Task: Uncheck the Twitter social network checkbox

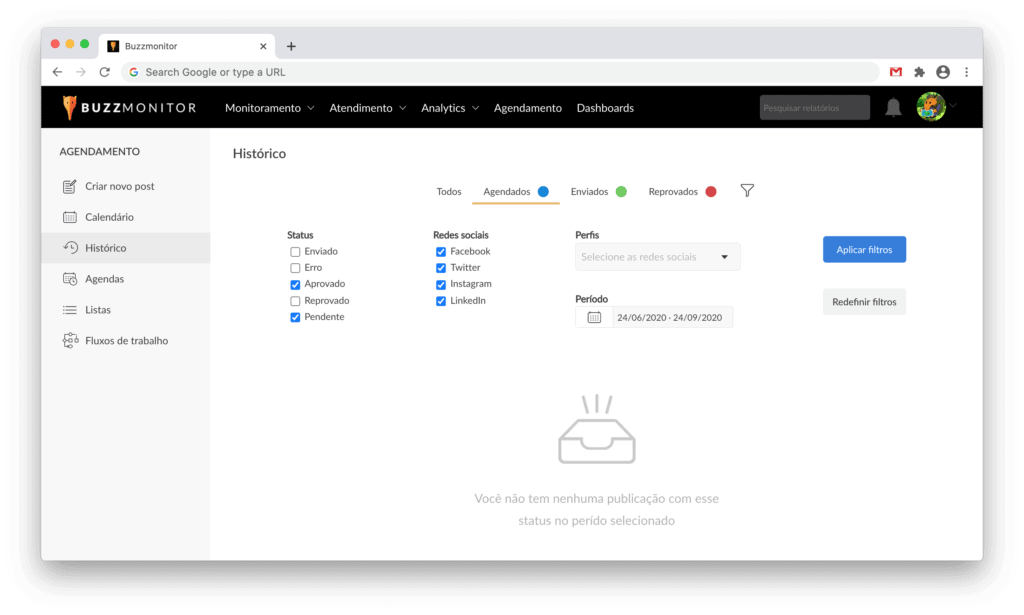Action: (441, 268)
